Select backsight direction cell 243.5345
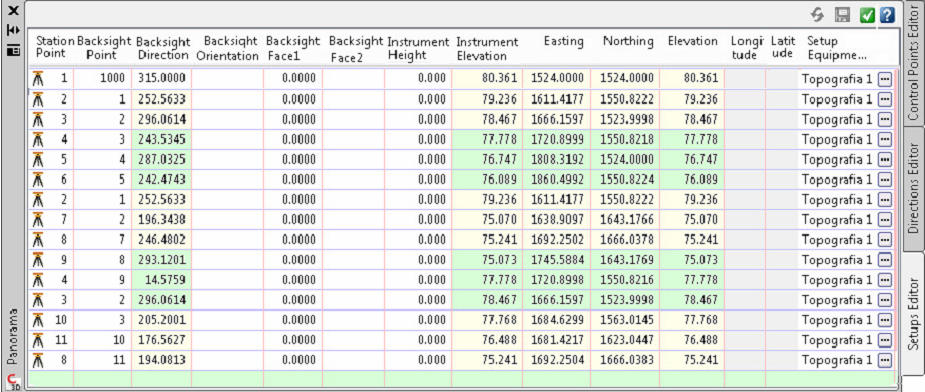The height and width of the screenshot is (392, 925). (x=162, y=139)
